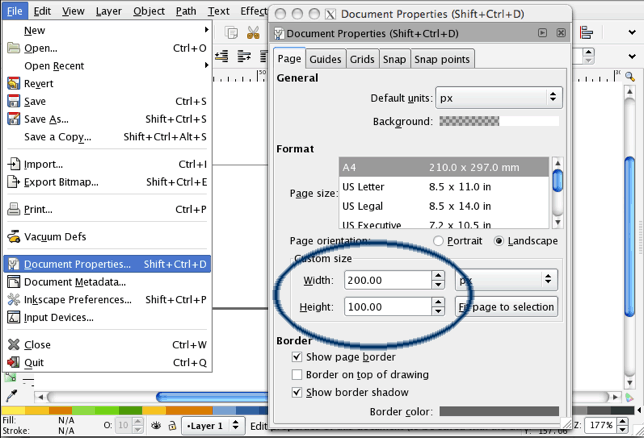Toggle Show page border checkbox
Image resolution: width=644 pixels, height=438 pixels.
point(297,357)
